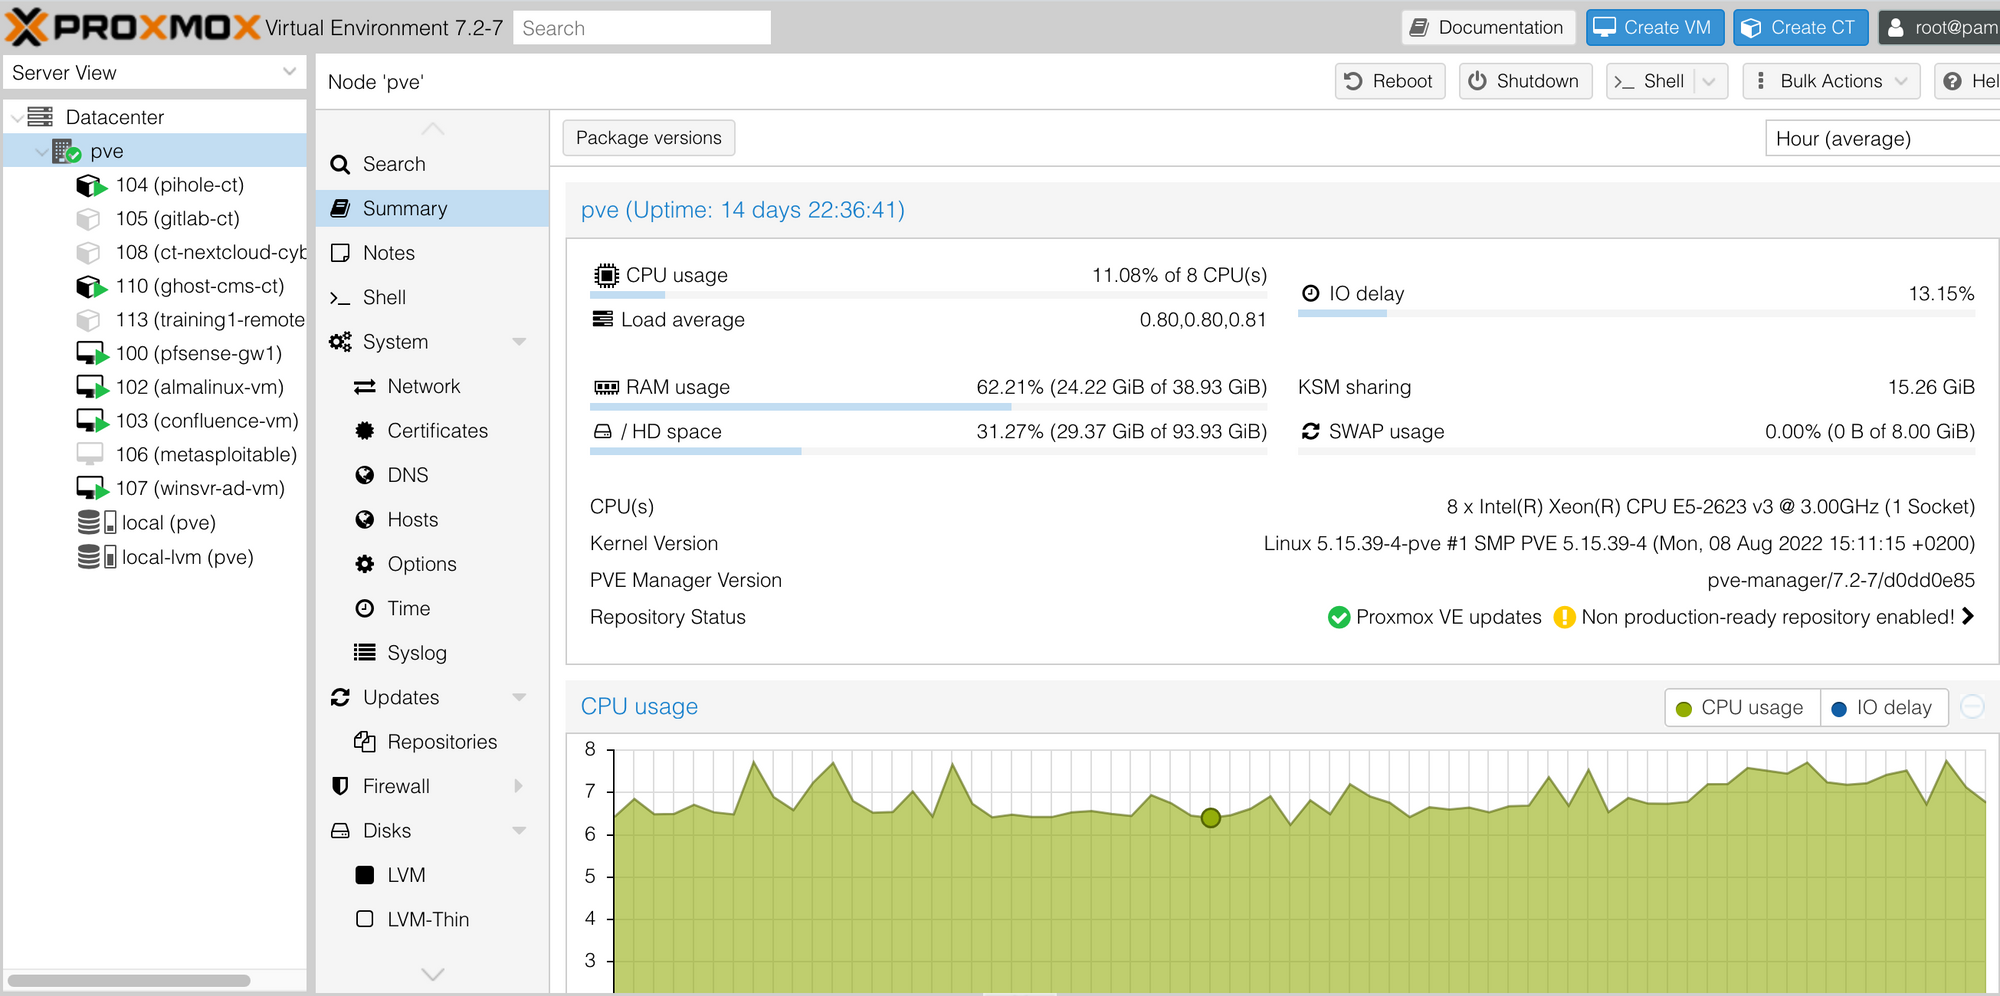
Task: Click the root@pam user button
Action: coord(1940,28)
